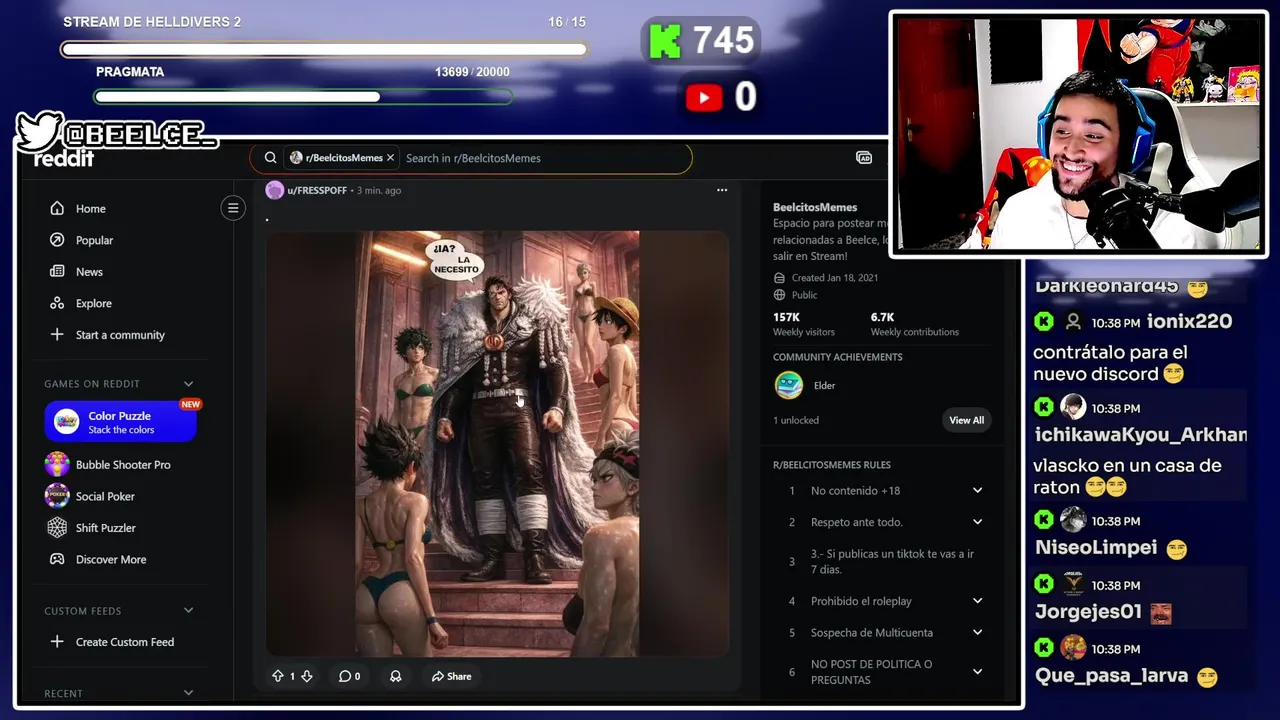Click the Discover More link
Screen dimensions: 1280x720
pyautogui.click(x=111, y=559)
